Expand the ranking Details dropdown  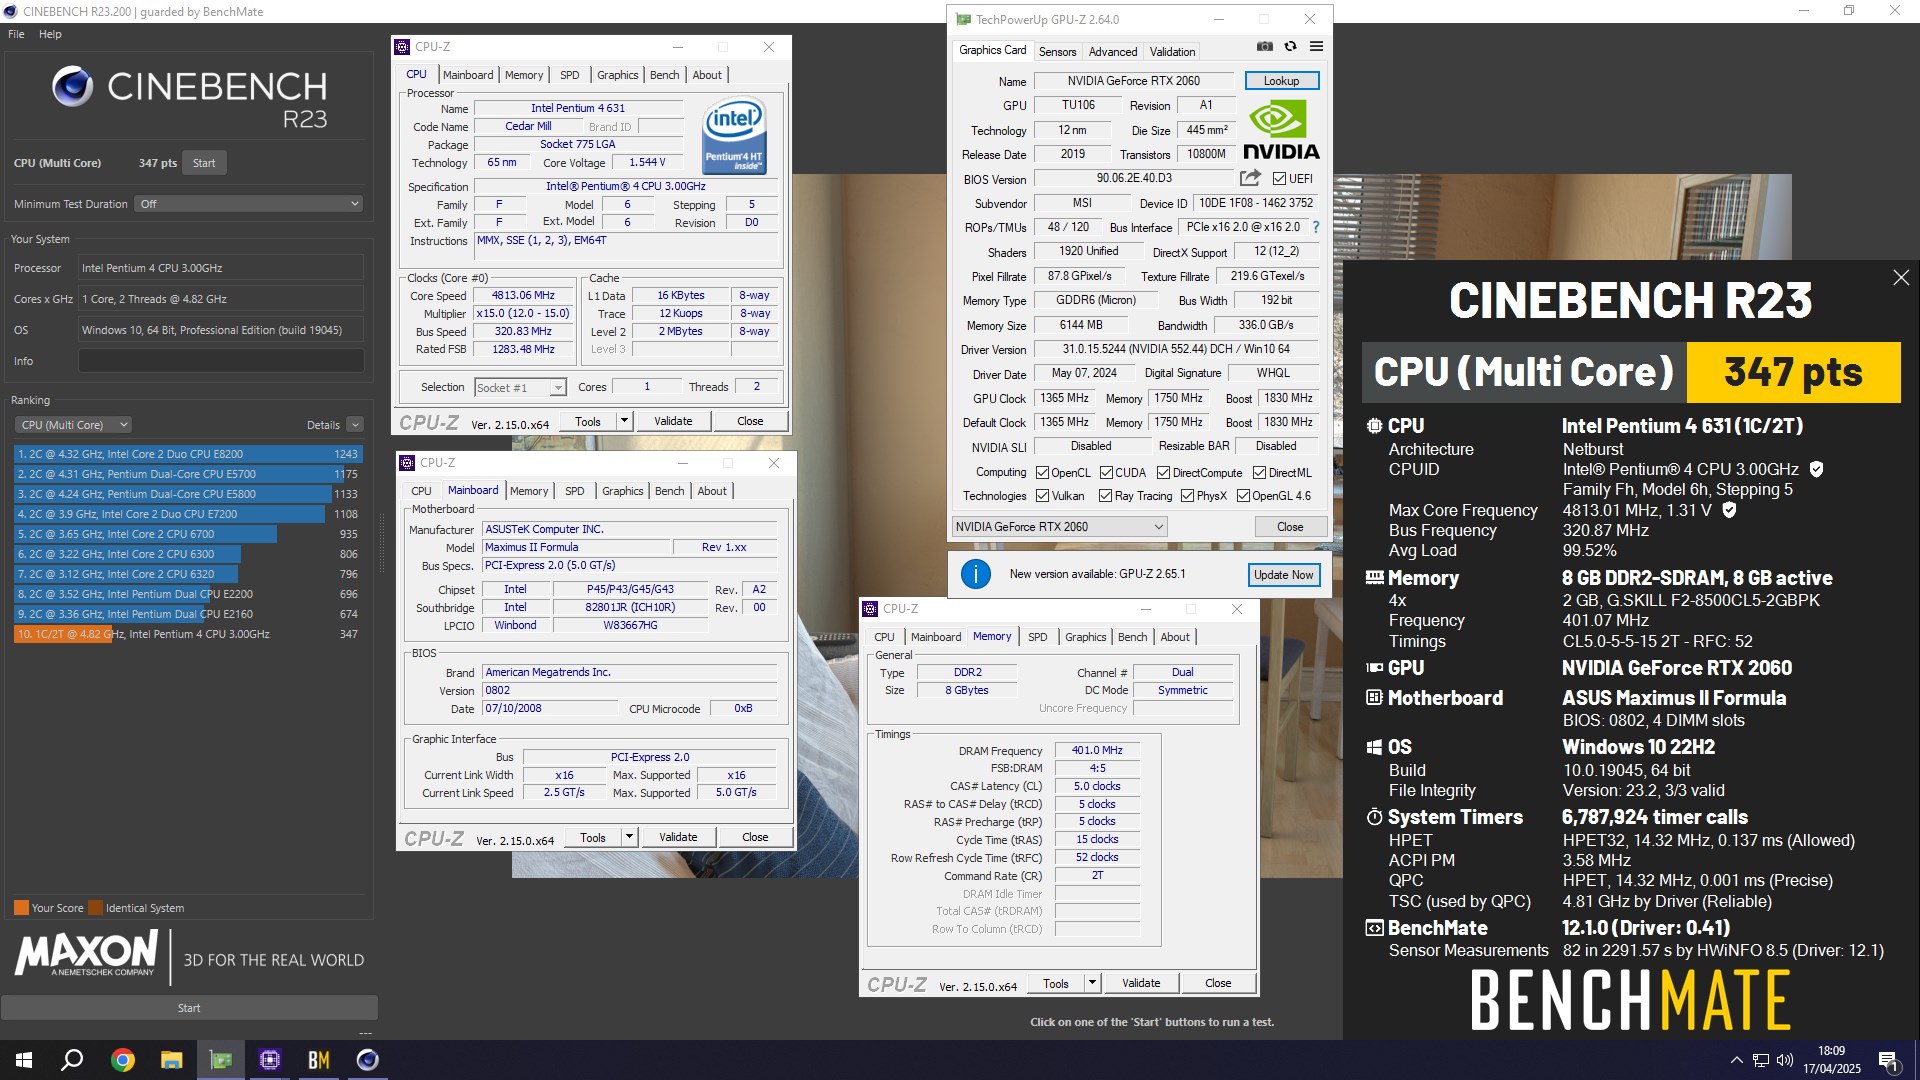pos(354,425)
